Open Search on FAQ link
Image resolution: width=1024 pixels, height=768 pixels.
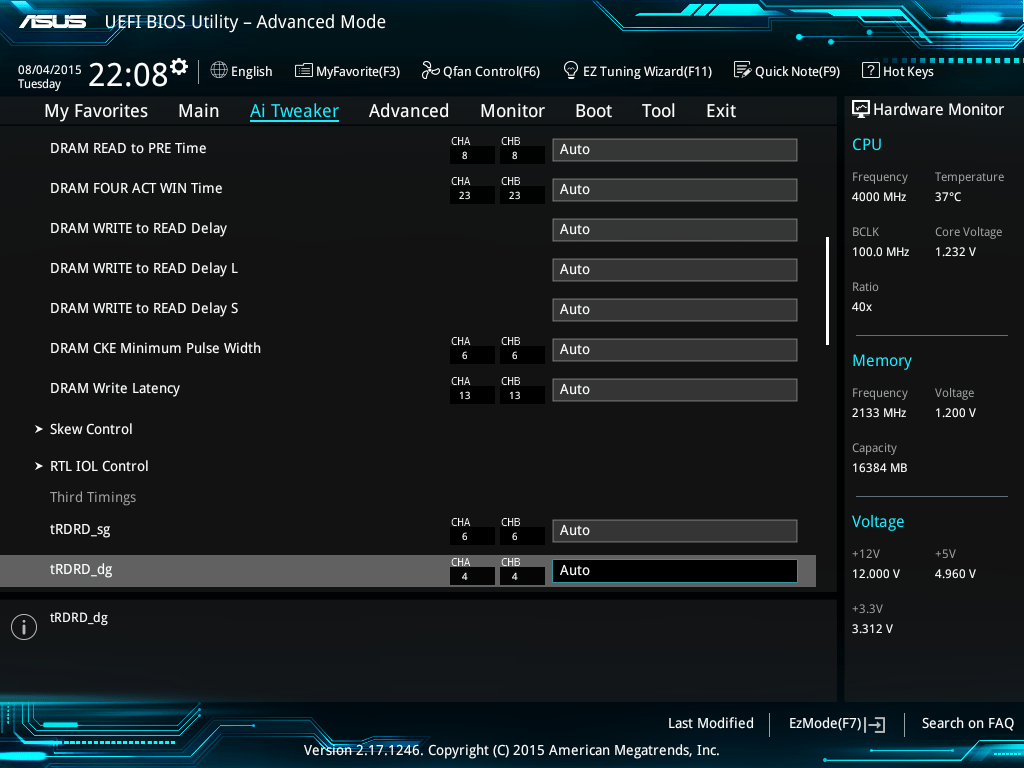967,723
